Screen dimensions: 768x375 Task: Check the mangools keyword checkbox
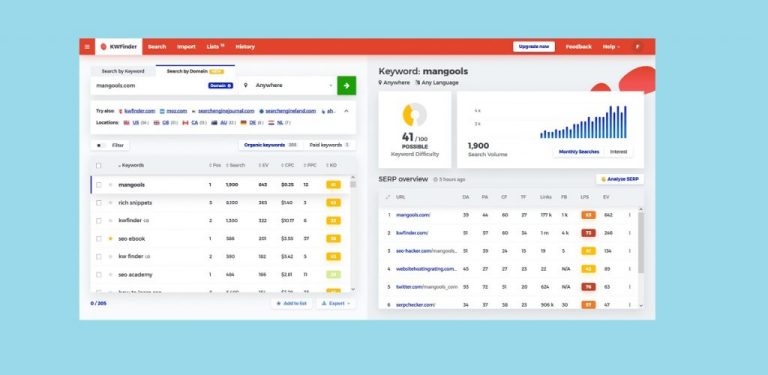(99, 185)
